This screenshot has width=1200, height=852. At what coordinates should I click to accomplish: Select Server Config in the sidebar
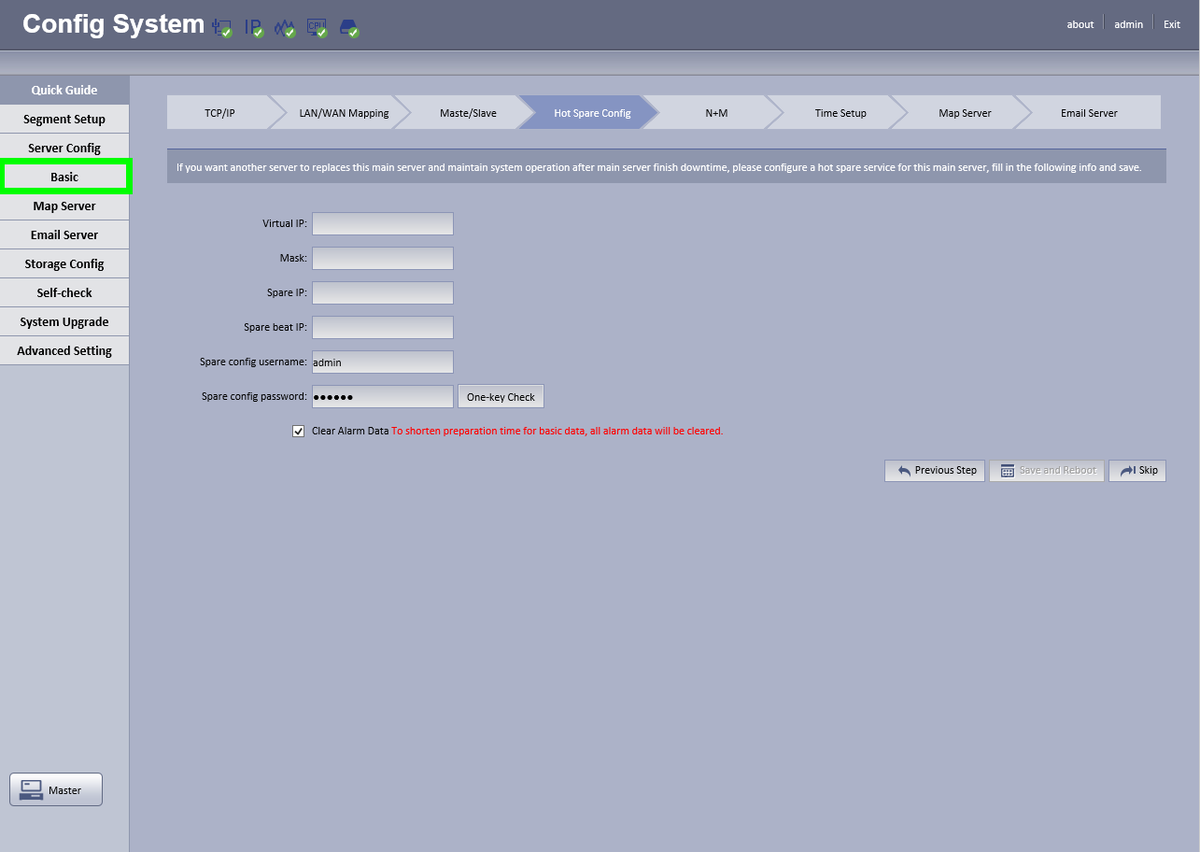[64, 148]
